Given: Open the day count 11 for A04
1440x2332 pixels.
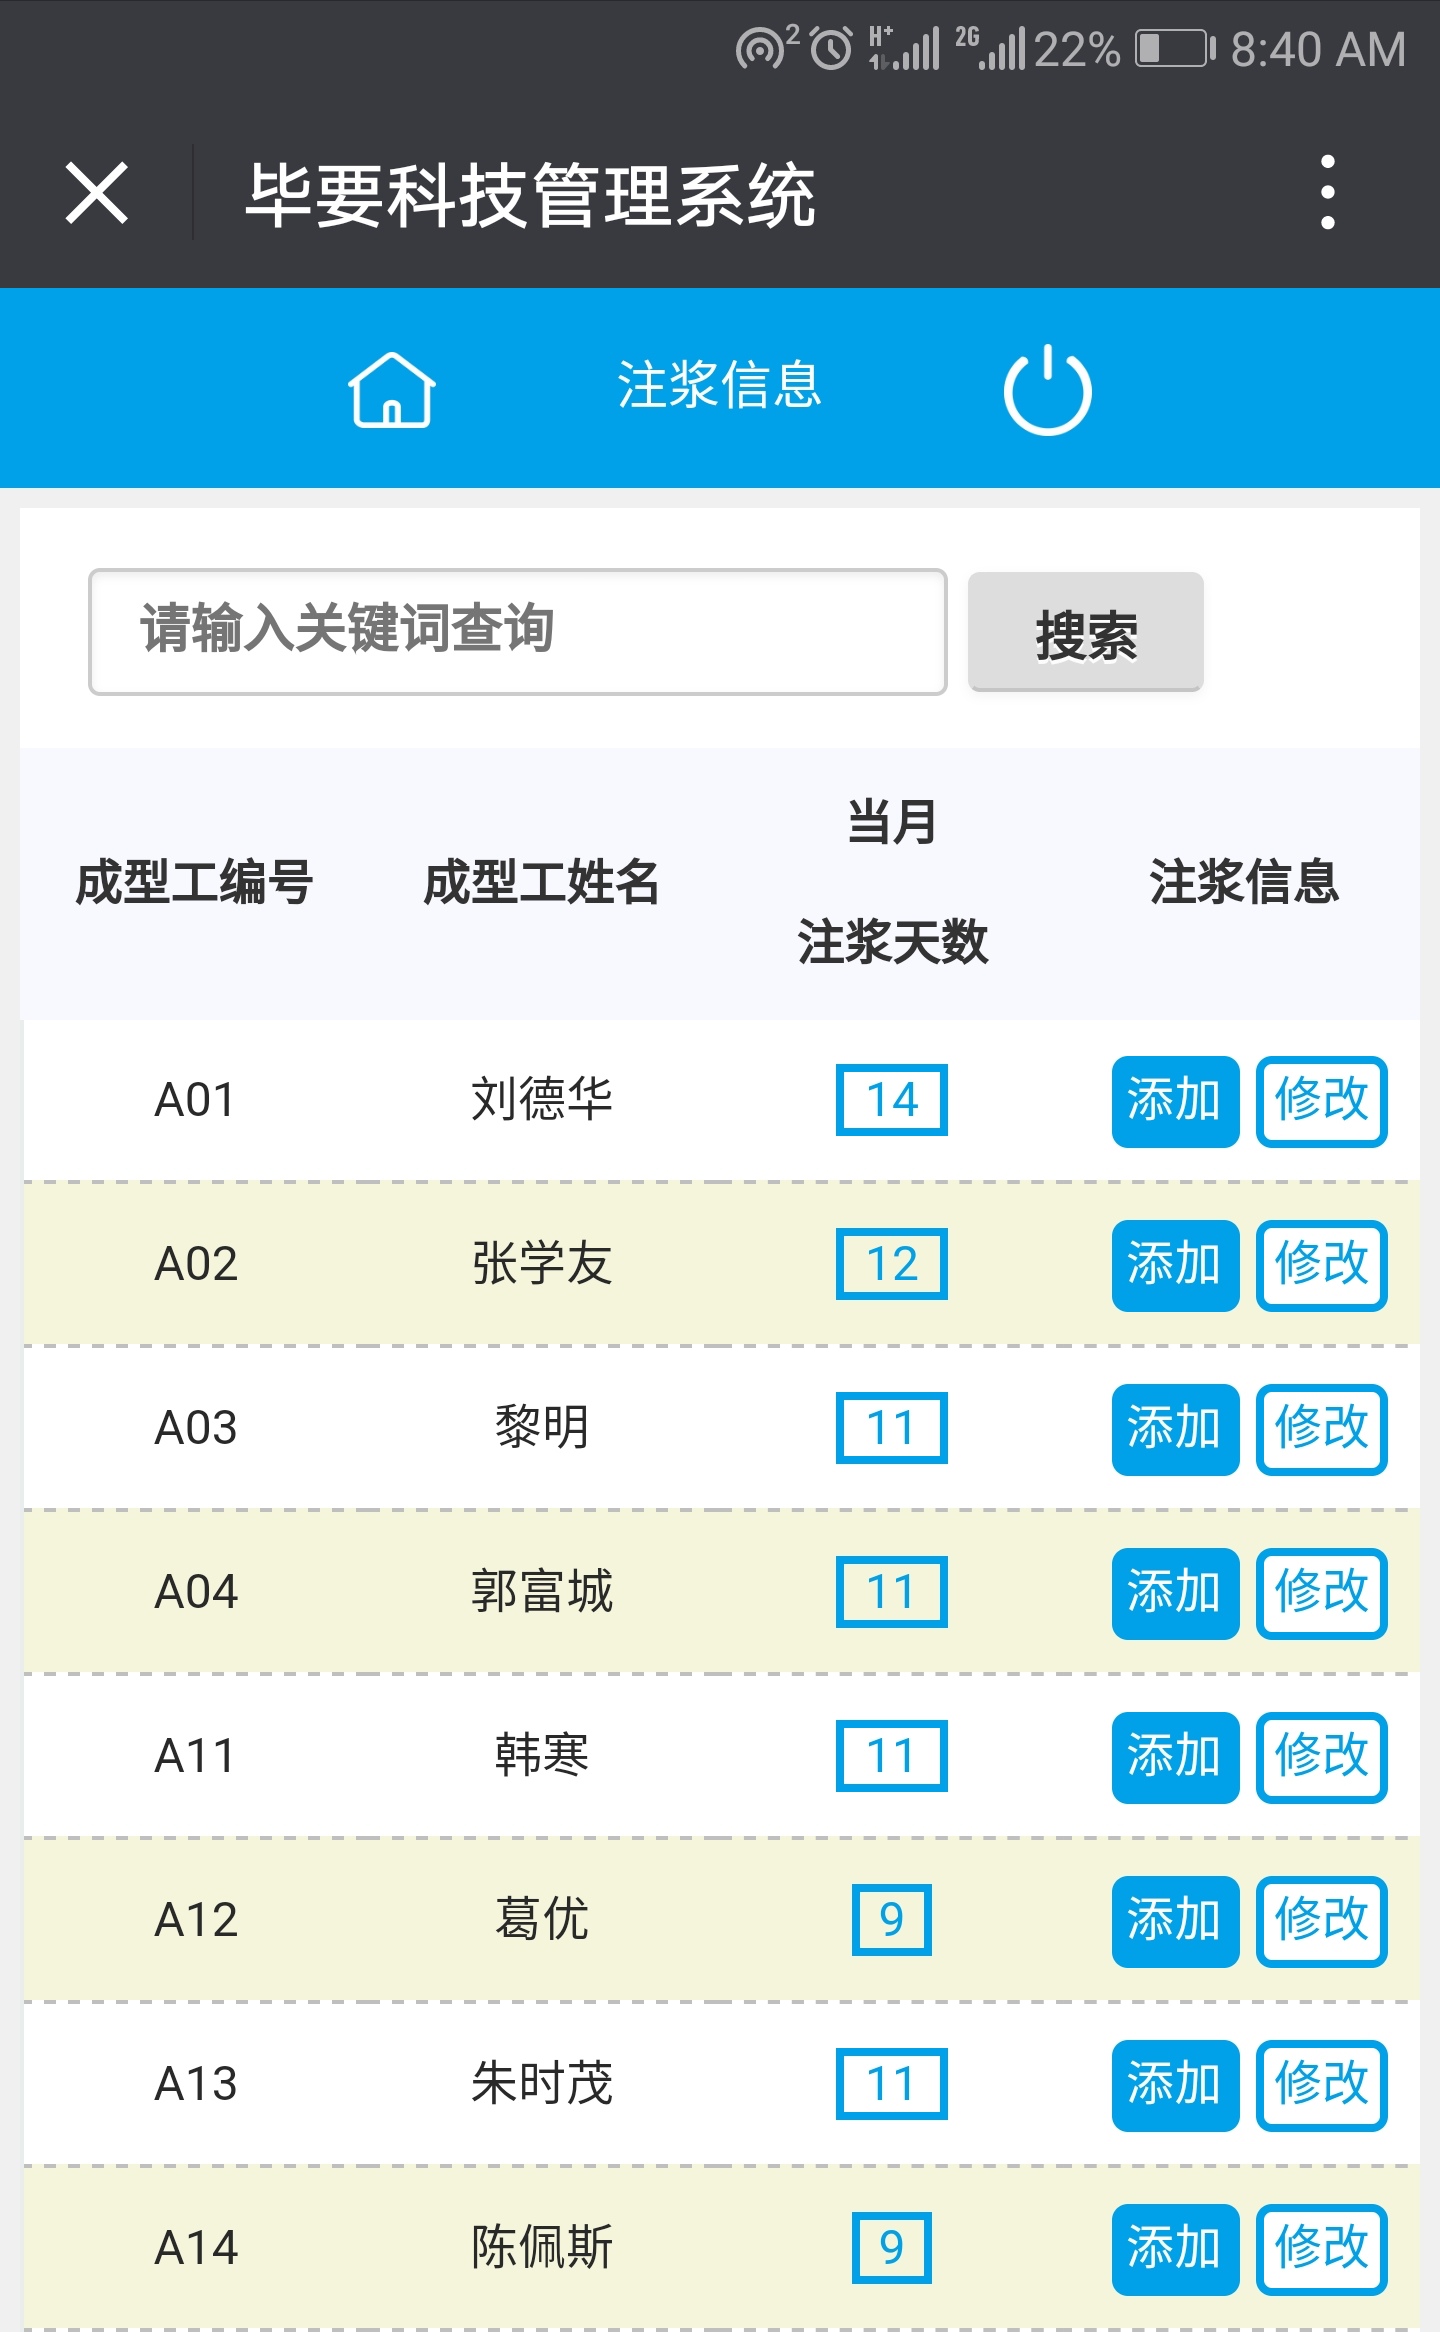Looking at the screenshot, I should (892, 1592).
